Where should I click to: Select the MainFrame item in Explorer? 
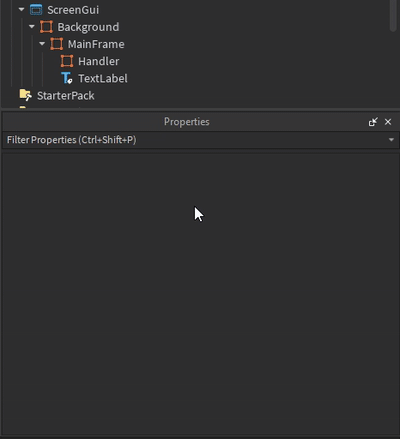96,44
